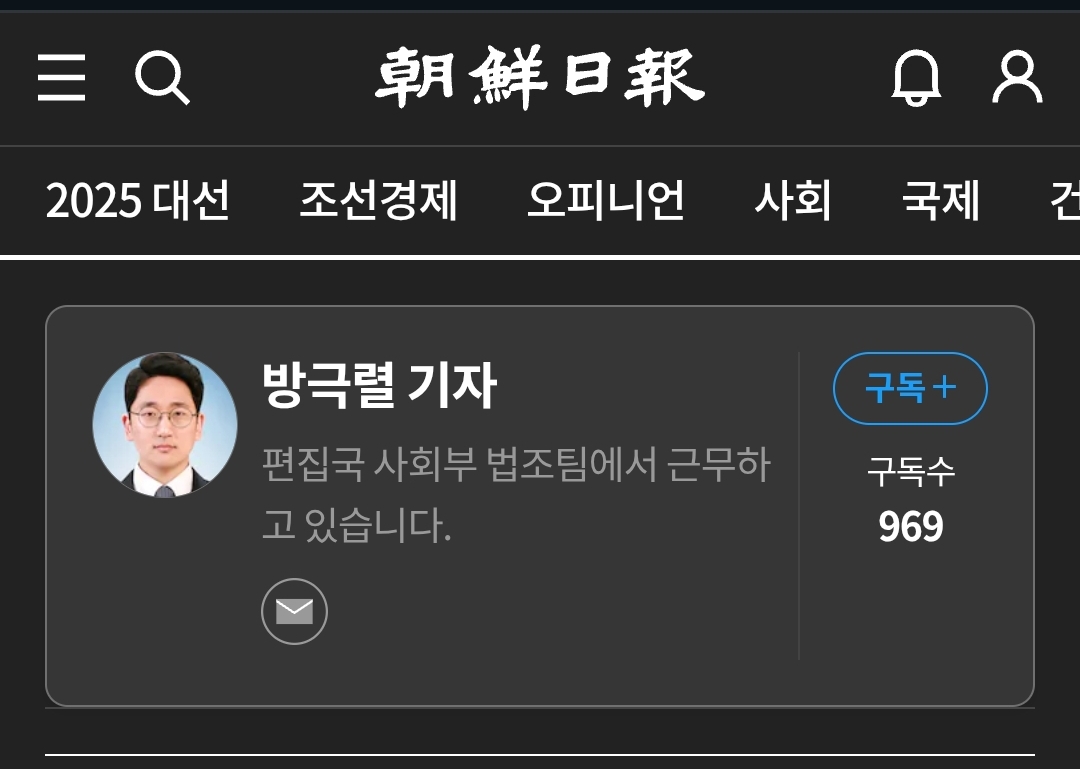Open the hamburger menu
Screen dimensions: 1080x769
[61, 77]
